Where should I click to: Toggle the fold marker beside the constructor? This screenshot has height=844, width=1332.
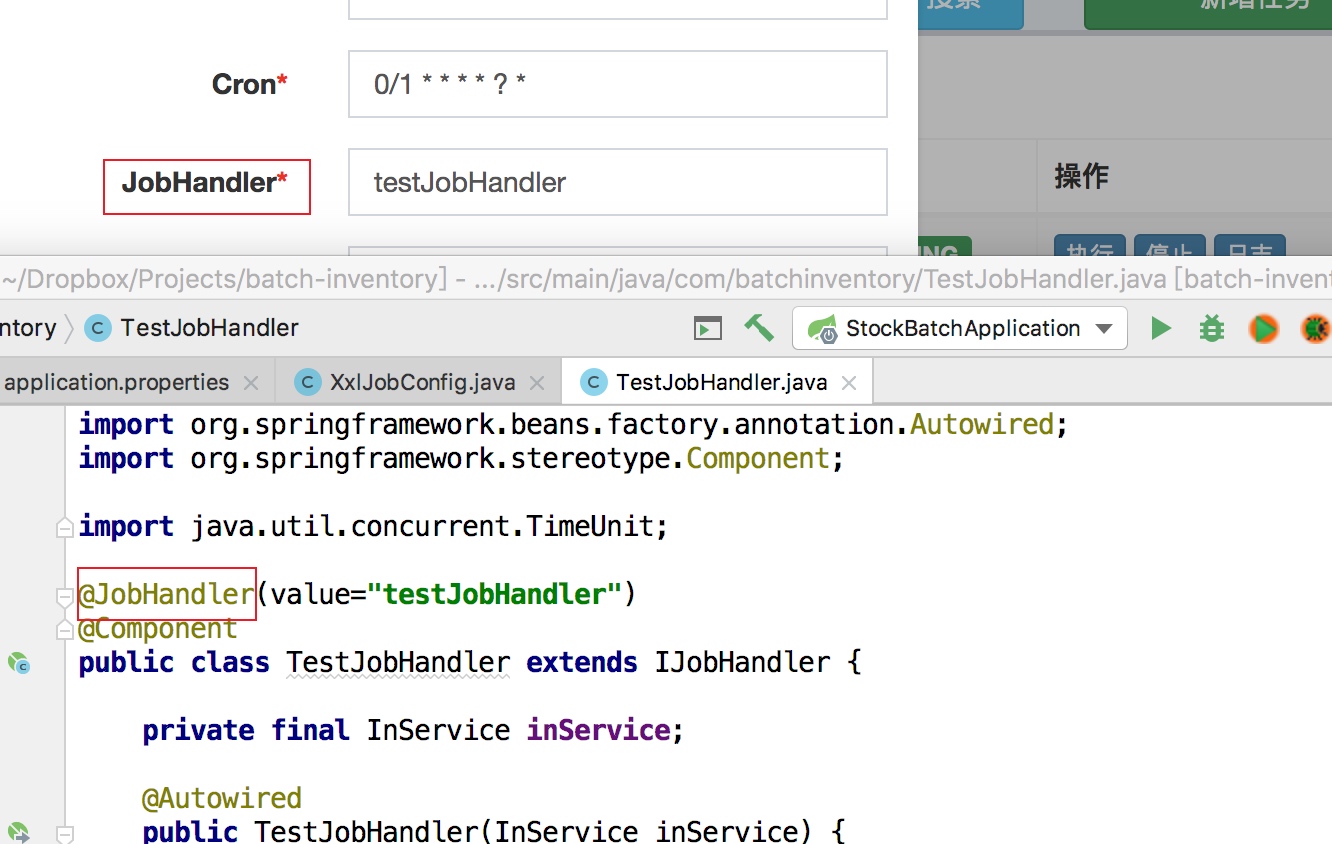(x=65, y=832)
